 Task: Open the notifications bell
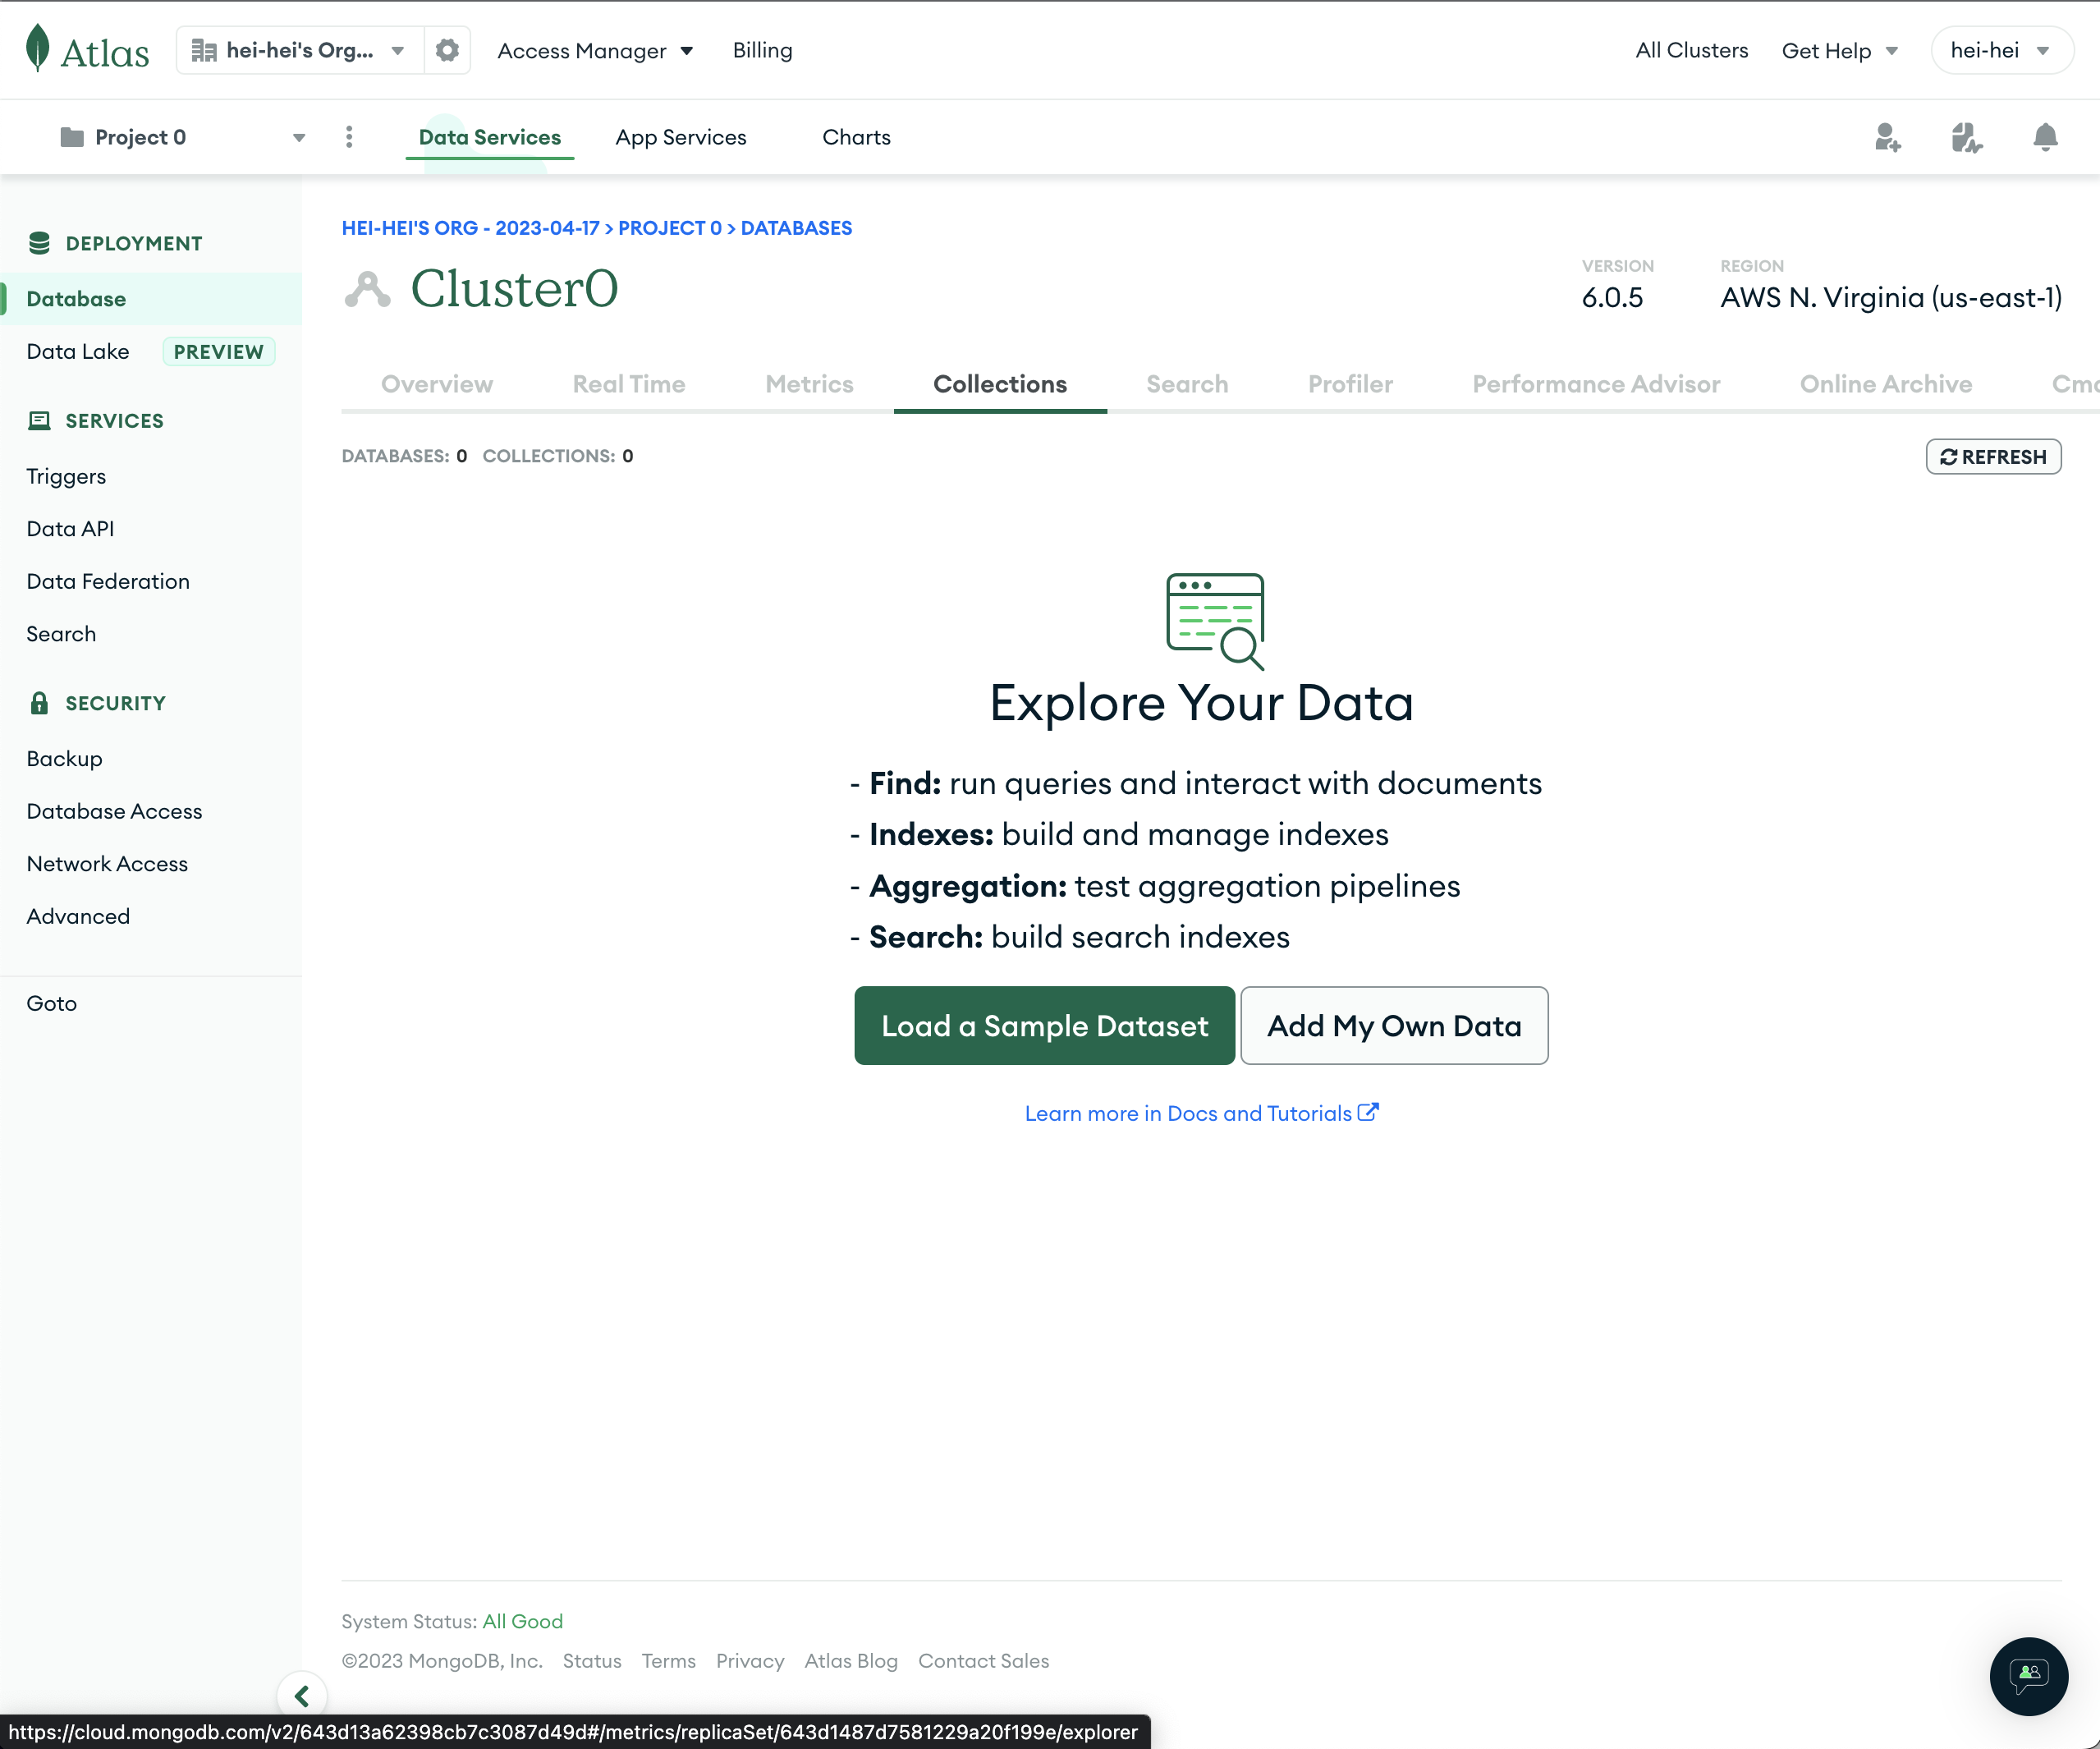2045,137
